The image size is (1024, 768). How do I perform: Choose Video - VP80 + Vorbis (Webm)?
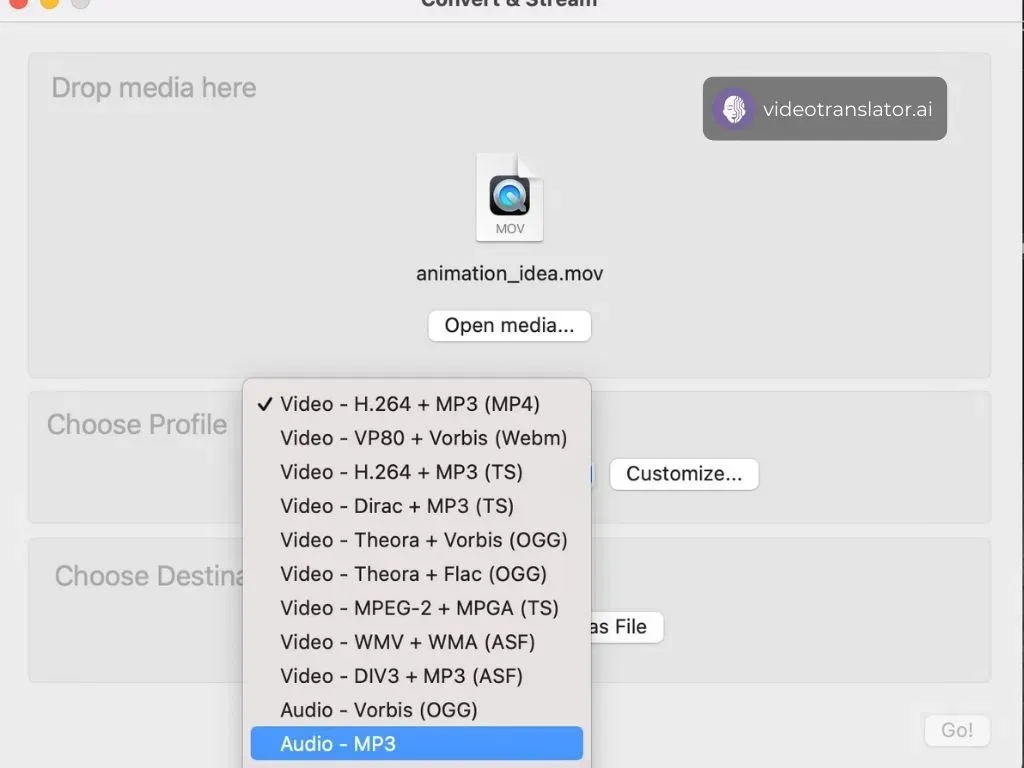point(417,438)
